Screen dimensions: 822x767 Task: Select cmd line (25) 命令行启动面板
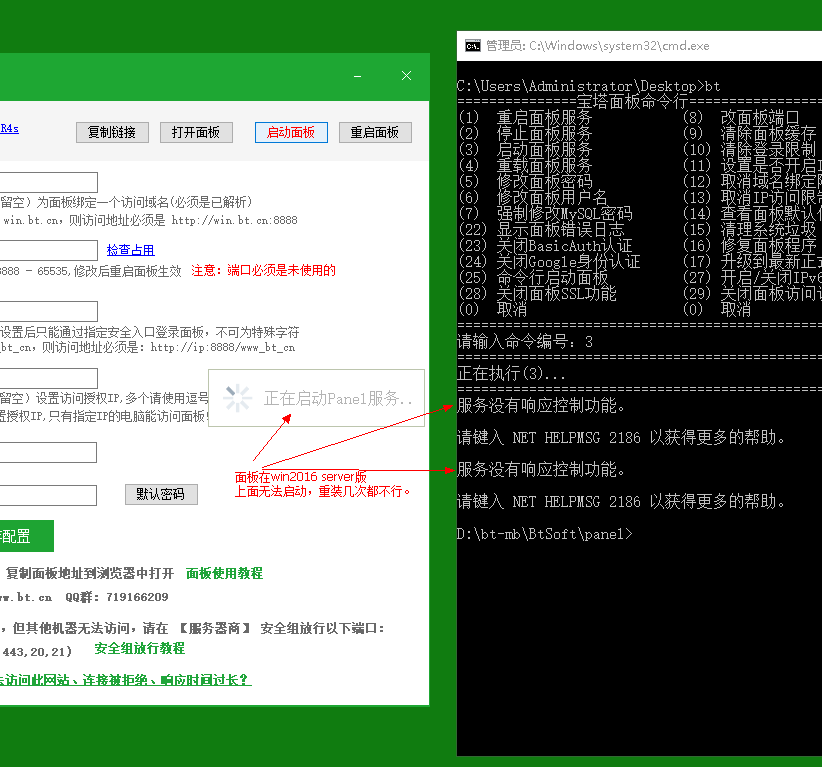click(533, 278)
